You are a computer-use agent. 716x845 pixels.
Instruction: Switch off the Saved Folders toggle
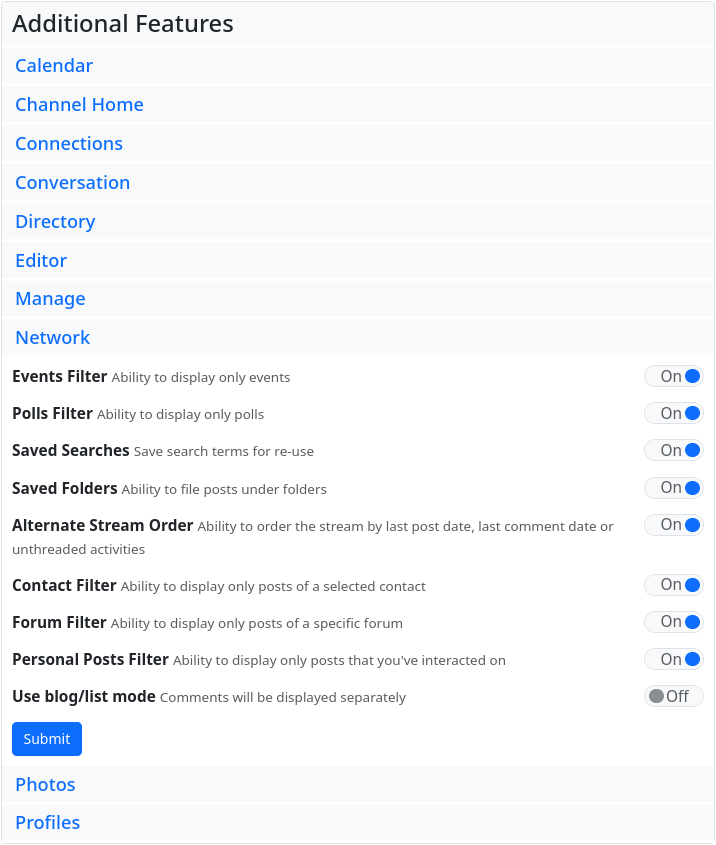pos(673,488)
